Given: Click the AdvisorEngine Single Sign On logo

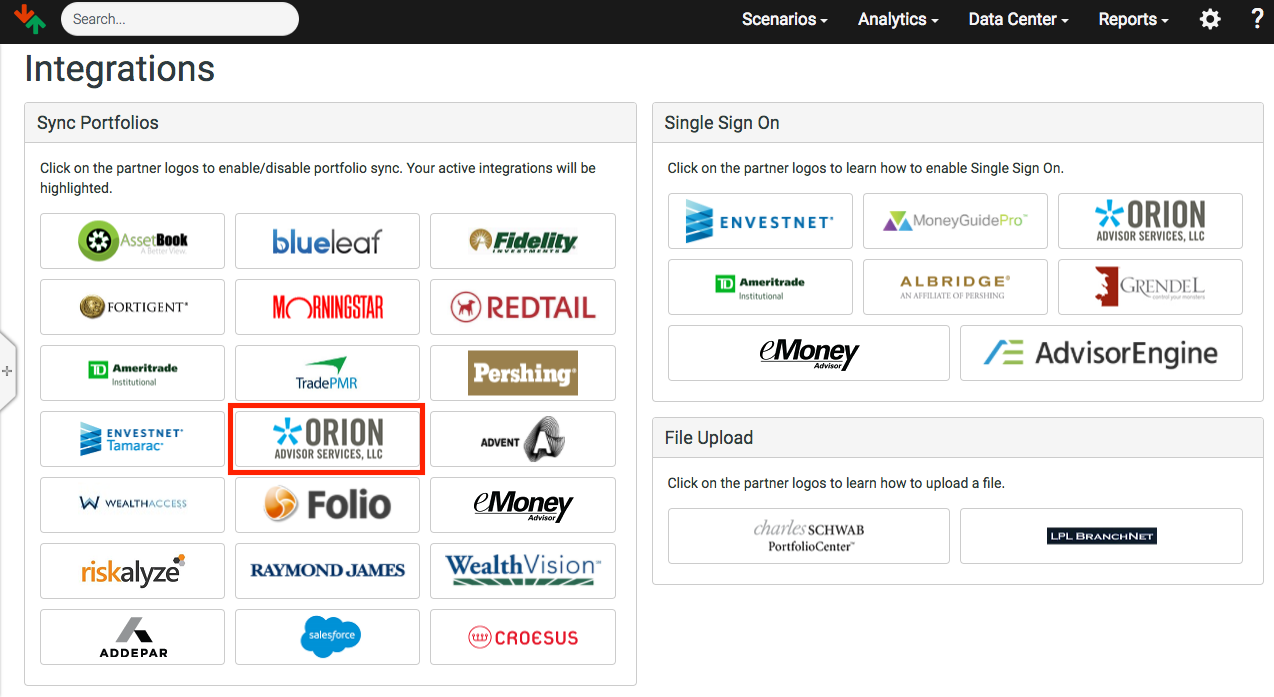Looking at the screenshot, I should coord(1100,353).
